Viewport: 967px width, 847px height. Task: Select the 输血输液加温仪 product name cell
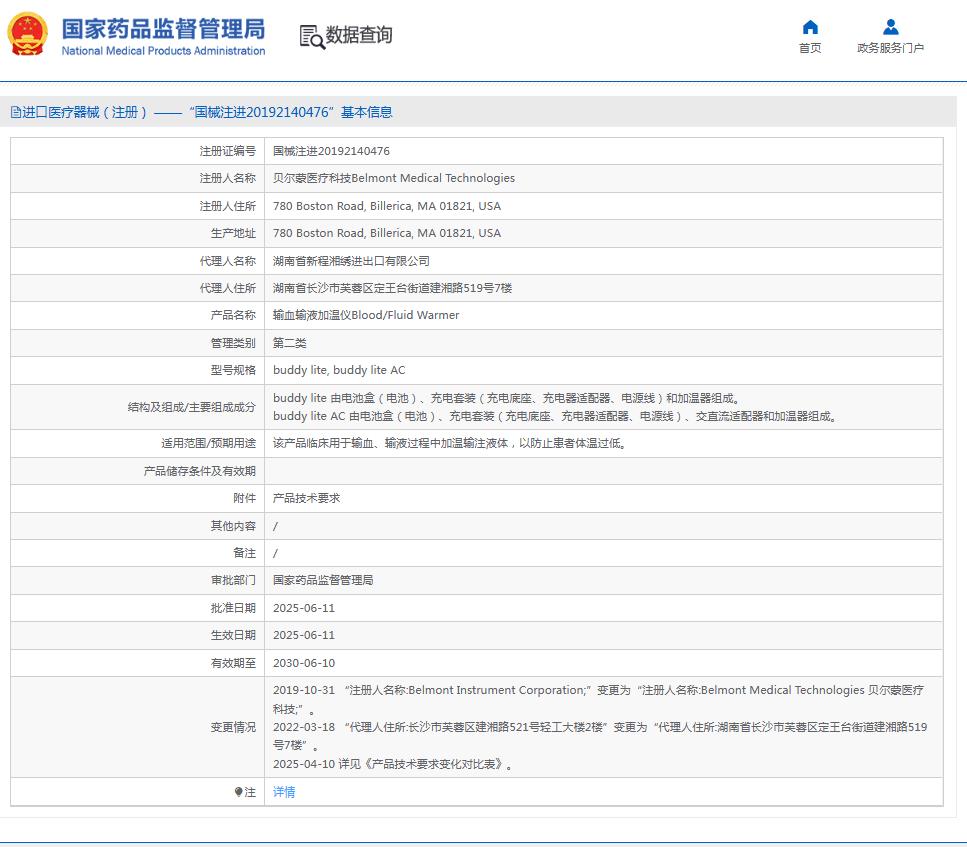click(365, 315)
